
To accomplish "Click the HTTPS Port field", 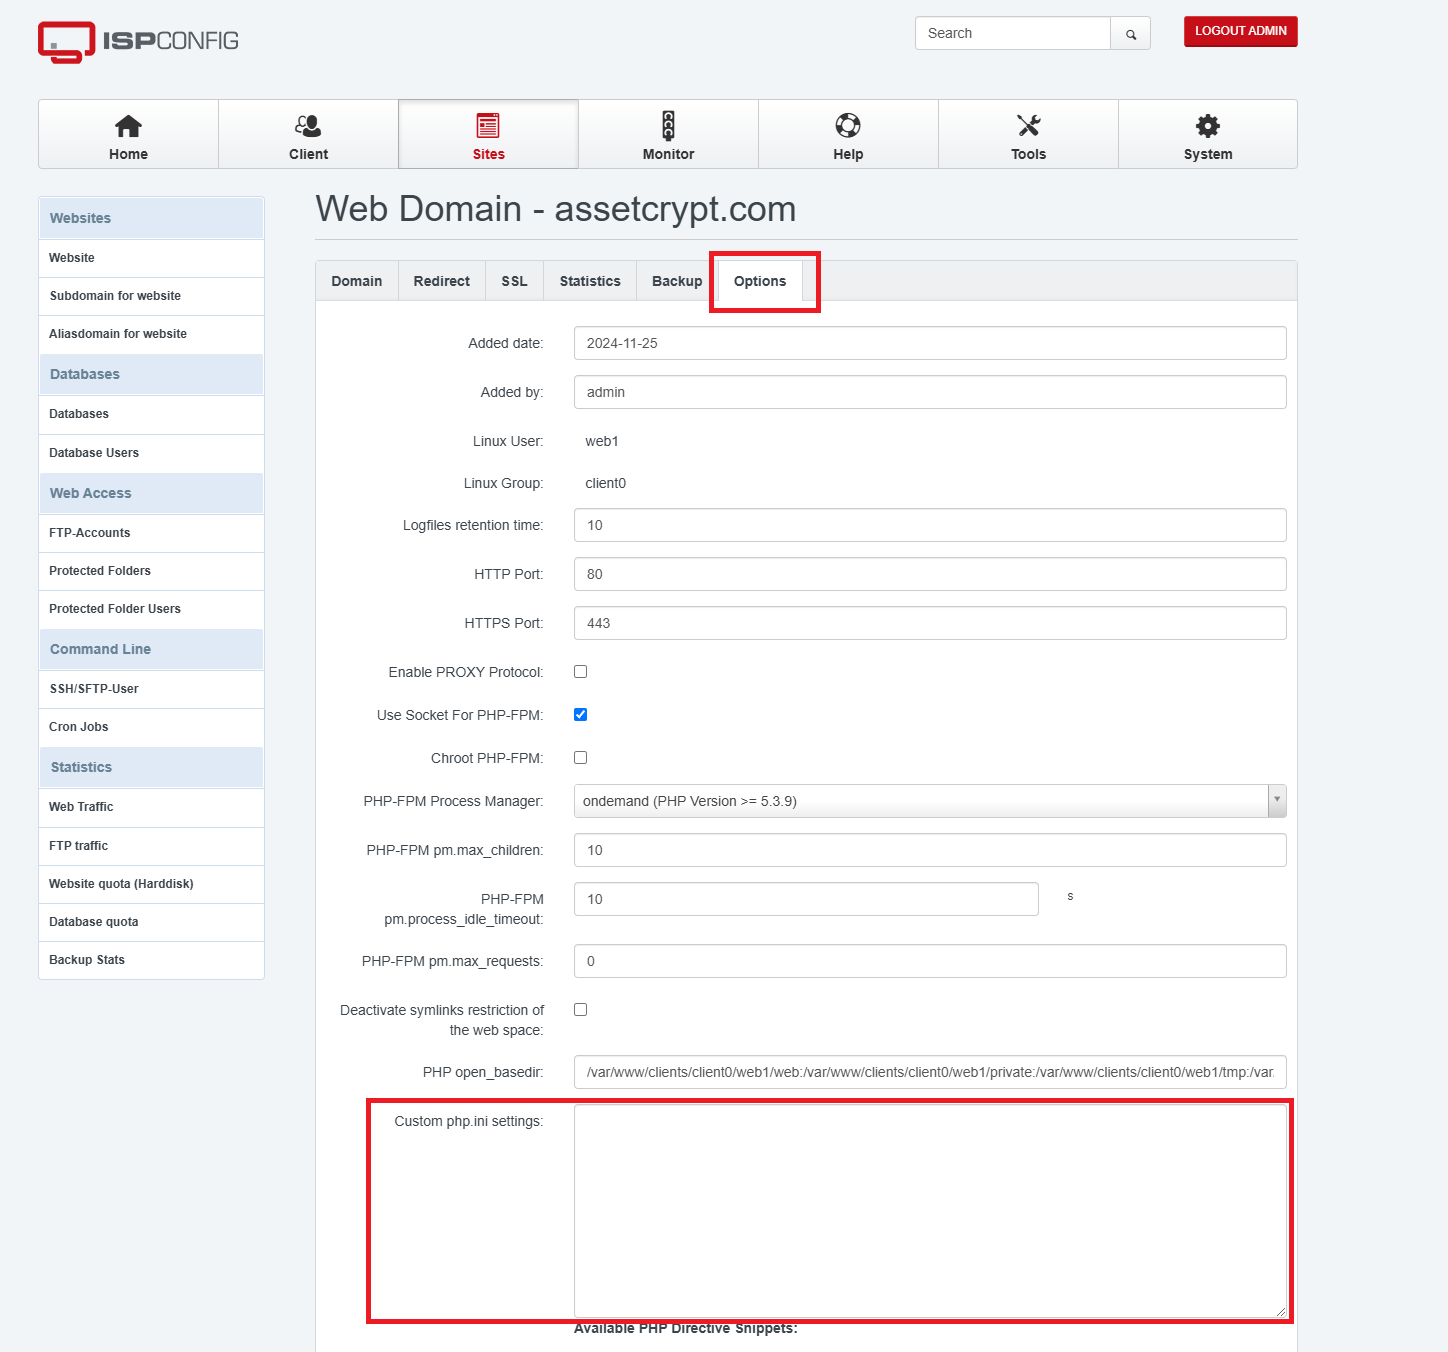I will click(930, 623).
